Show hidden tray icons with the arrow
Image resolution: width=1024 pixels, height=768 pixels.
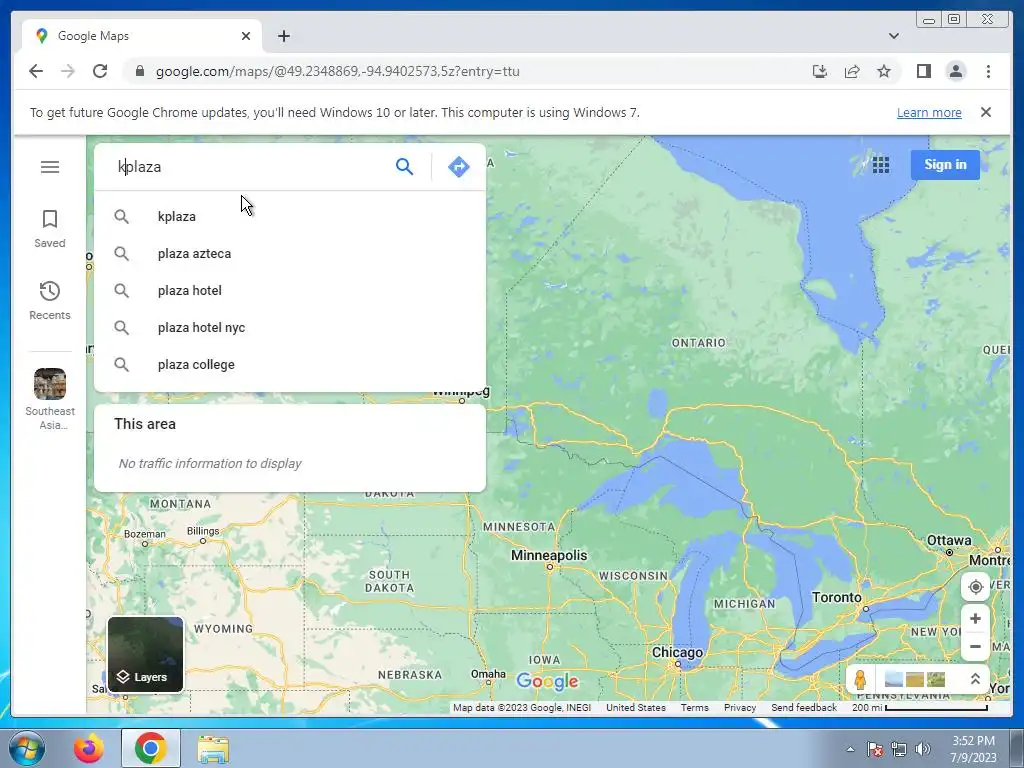tap(850, 749)
